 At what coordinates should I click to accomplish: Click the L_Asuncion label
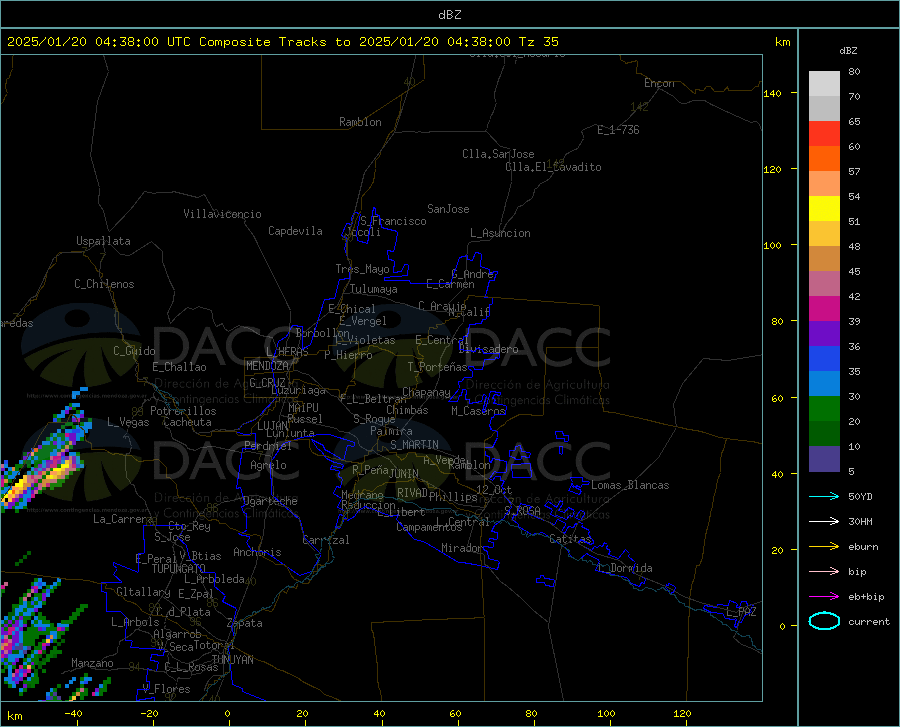[500, 233]
